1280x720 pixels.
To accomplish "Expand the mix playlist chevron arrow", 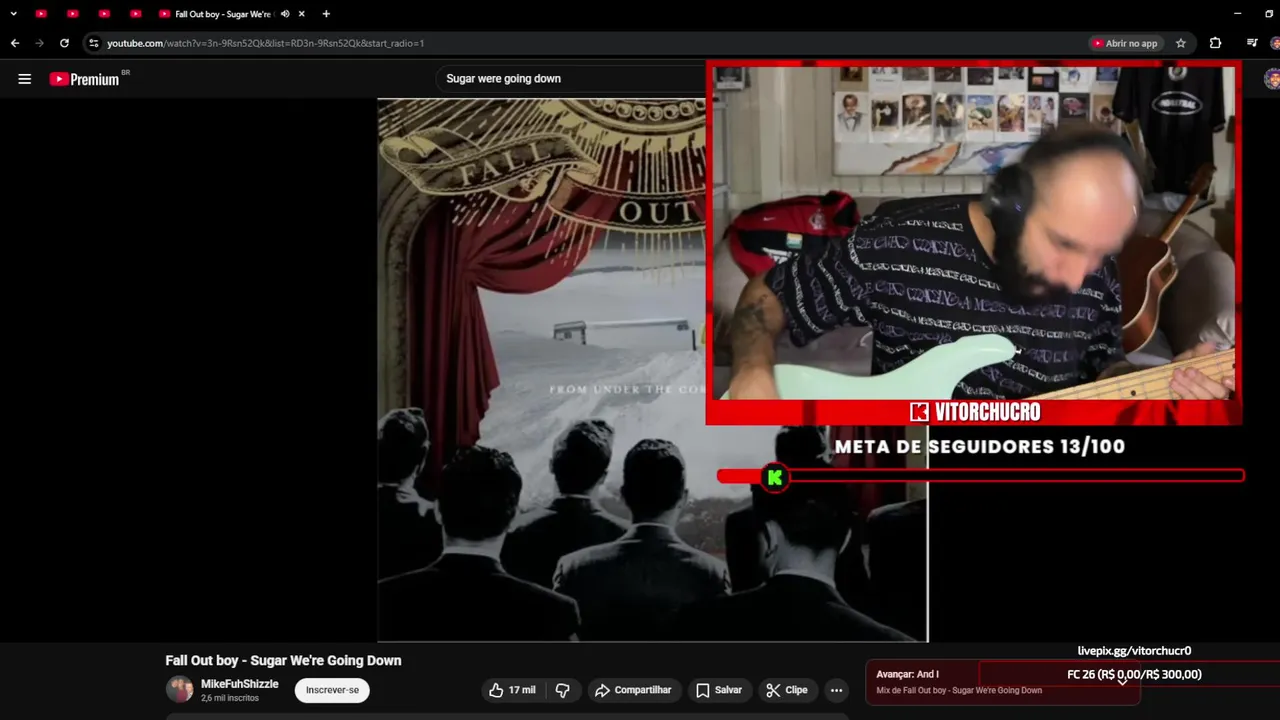I will click(1122, 681).
